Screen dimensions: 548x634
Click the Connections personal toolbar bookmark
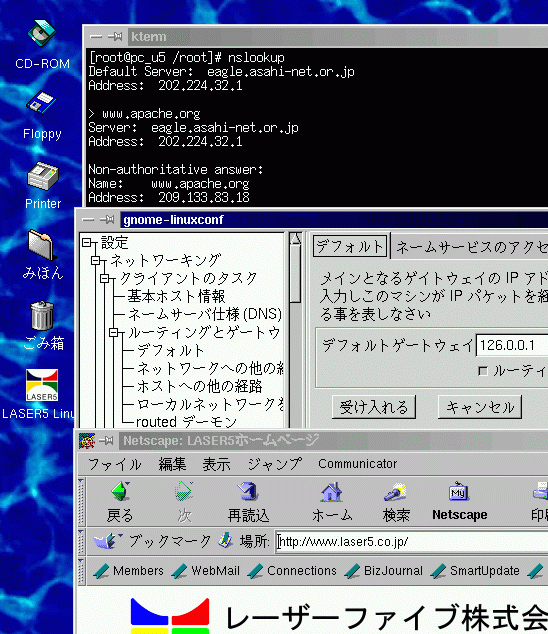[292, 571]
